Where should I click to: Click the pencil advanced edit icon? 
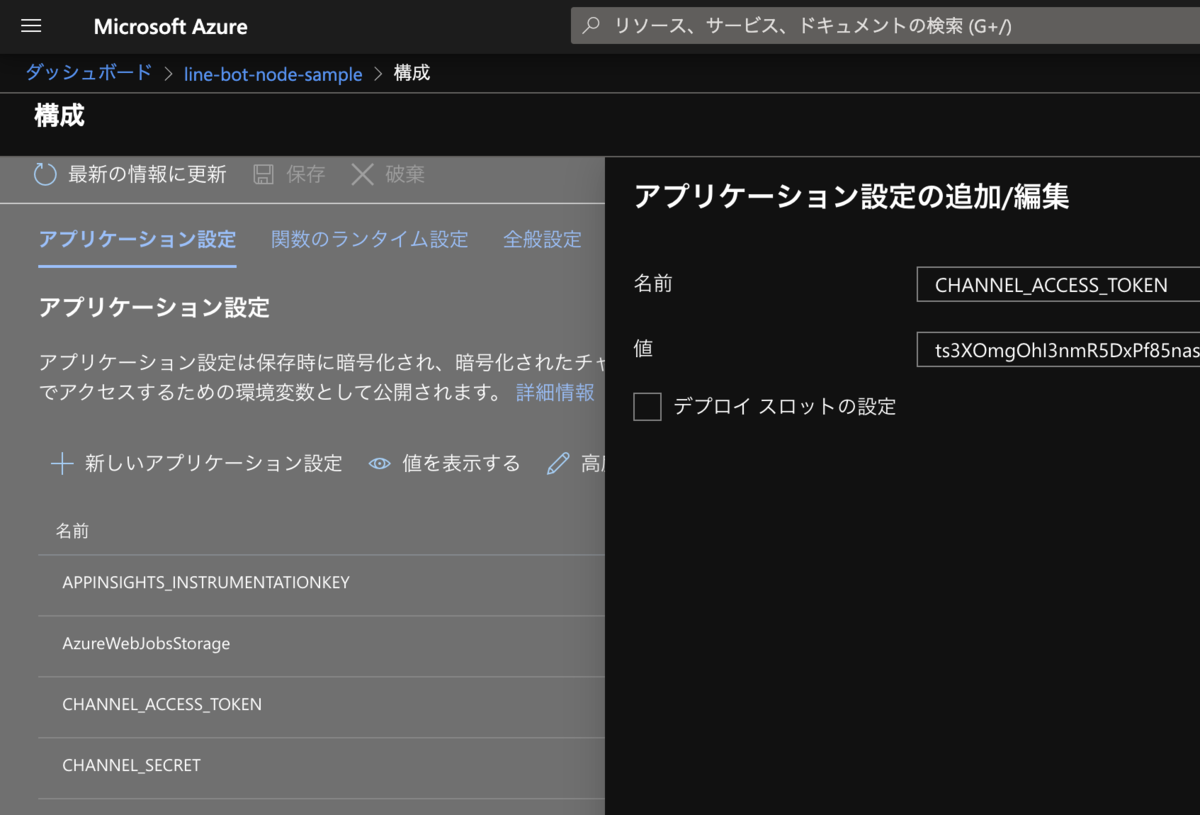click(558, 463)
